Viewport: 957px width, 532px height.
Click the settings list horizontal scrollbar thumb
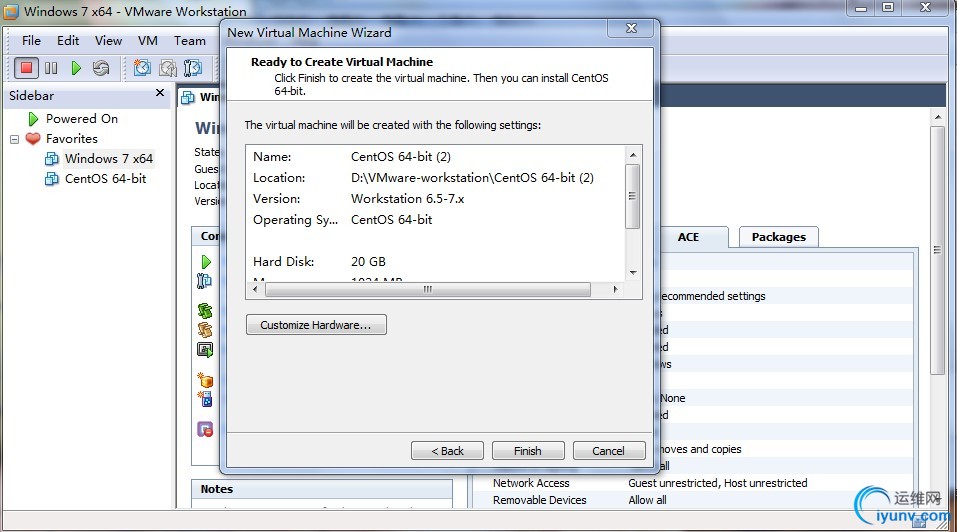point(428,289)
